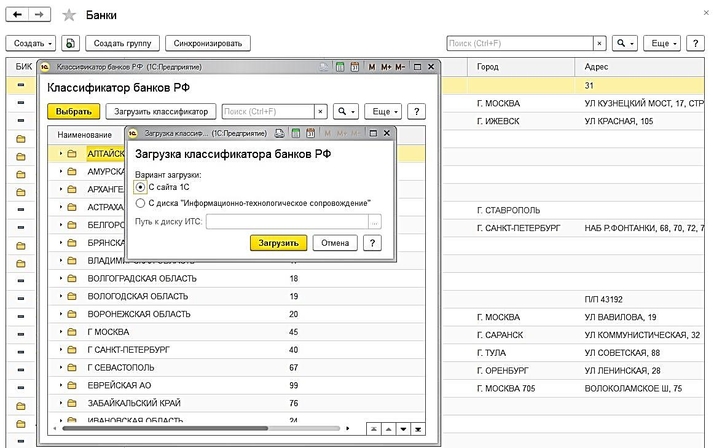Image resolution: width=714 pixels, height=448 pixels.
Task: Click scroll-left arrow of classifier list
Action: [x=55, y=428]
